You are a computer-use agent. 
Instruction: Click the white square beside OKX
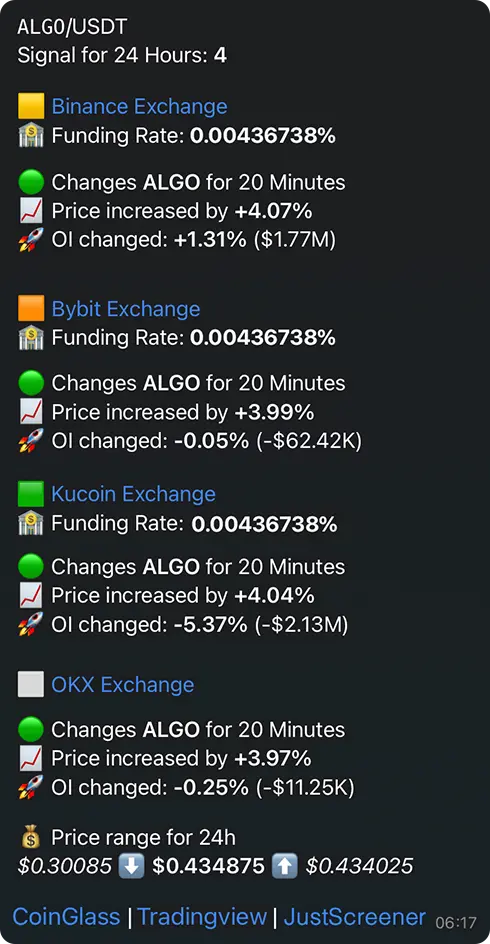31,685
